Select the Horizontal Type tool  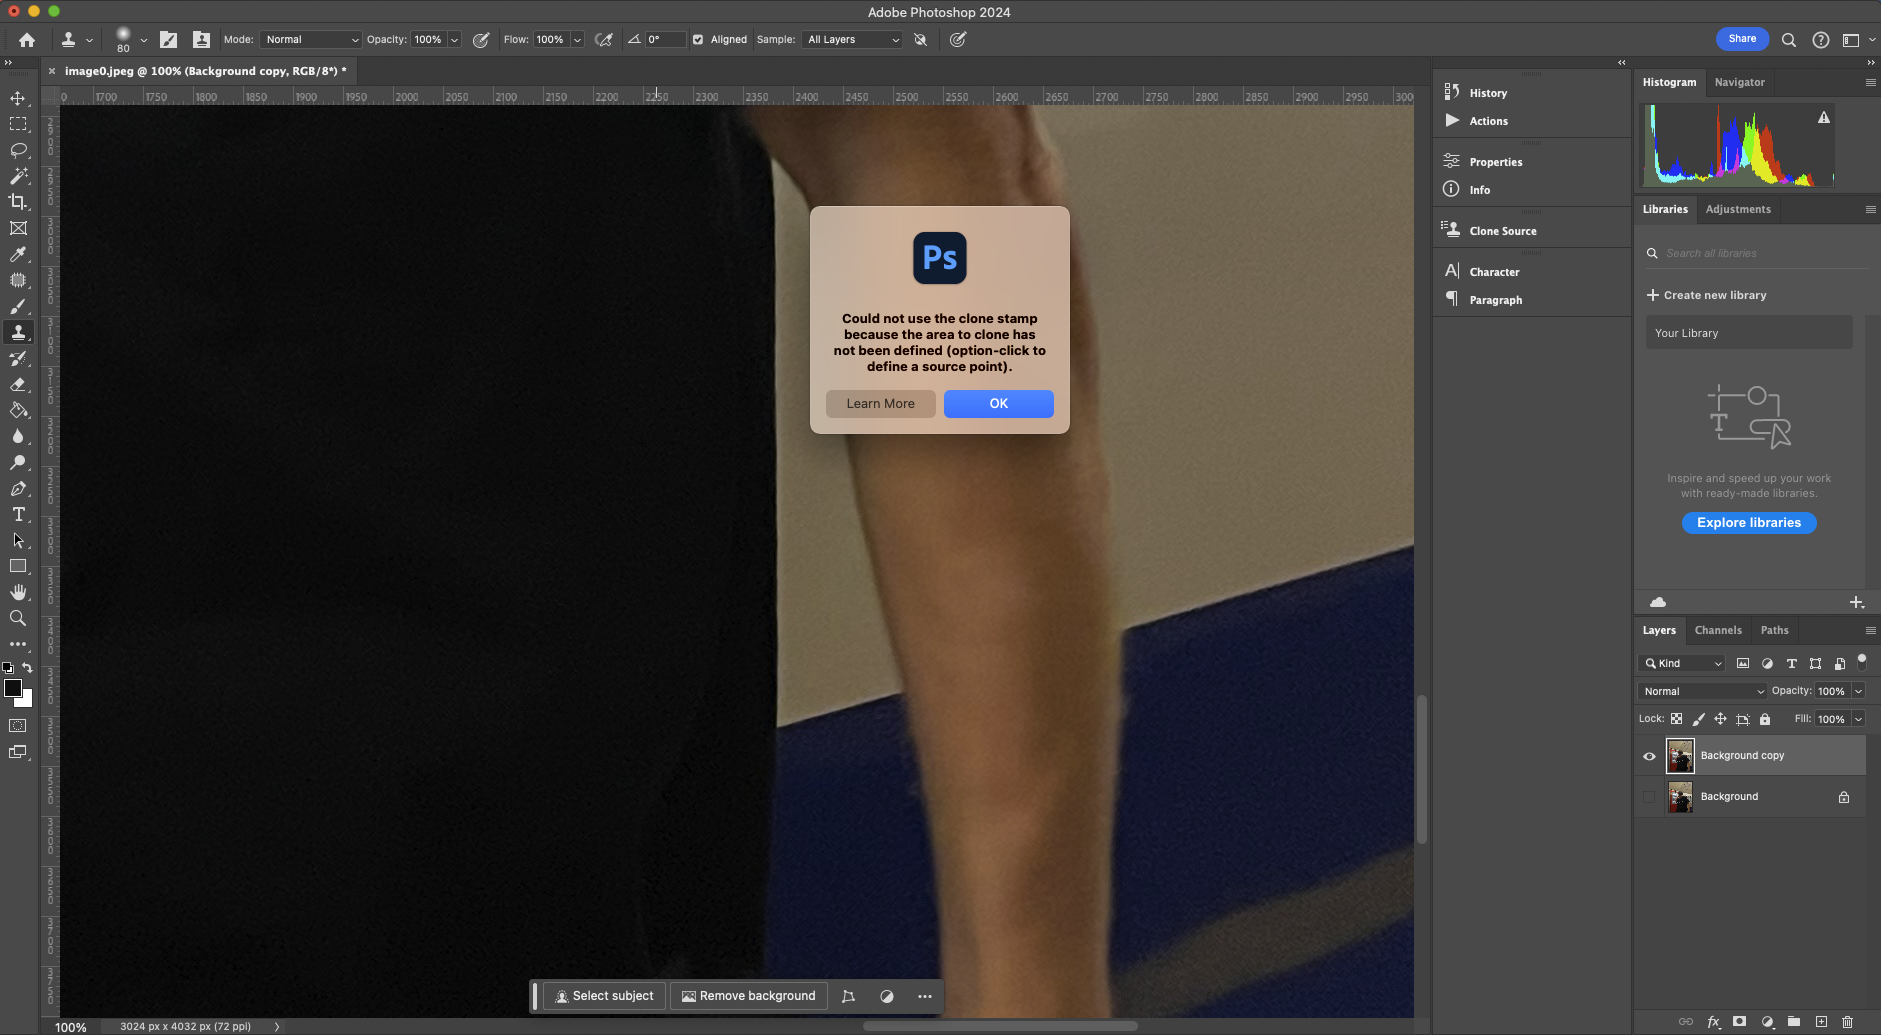(x=18, y=514)
